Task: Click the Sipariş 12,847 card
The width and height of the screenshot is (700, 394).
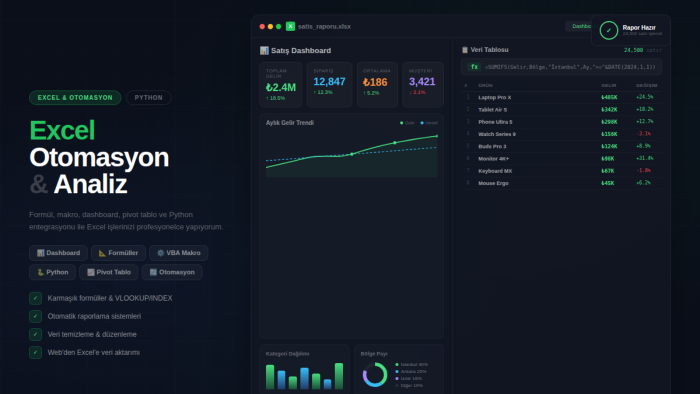Action: point(329,85)
